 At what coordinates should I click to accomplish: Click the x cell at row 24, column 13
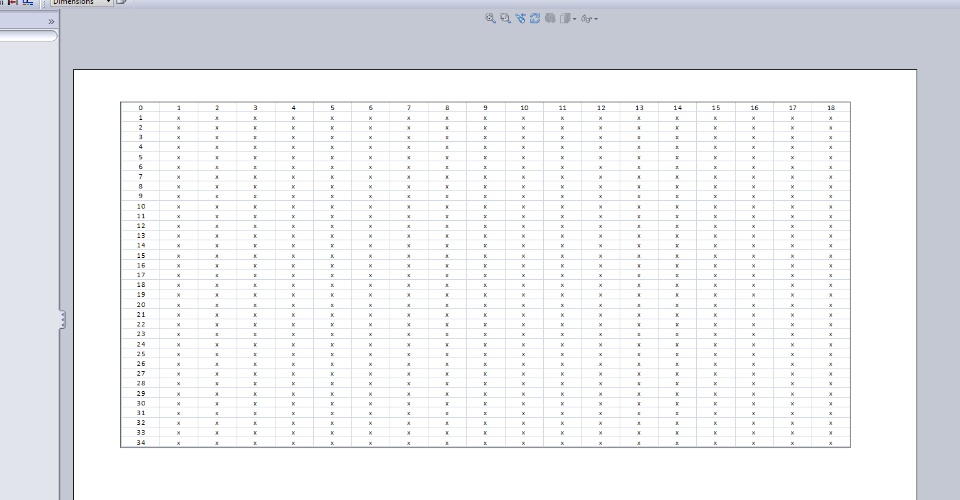tap(639, 344)
